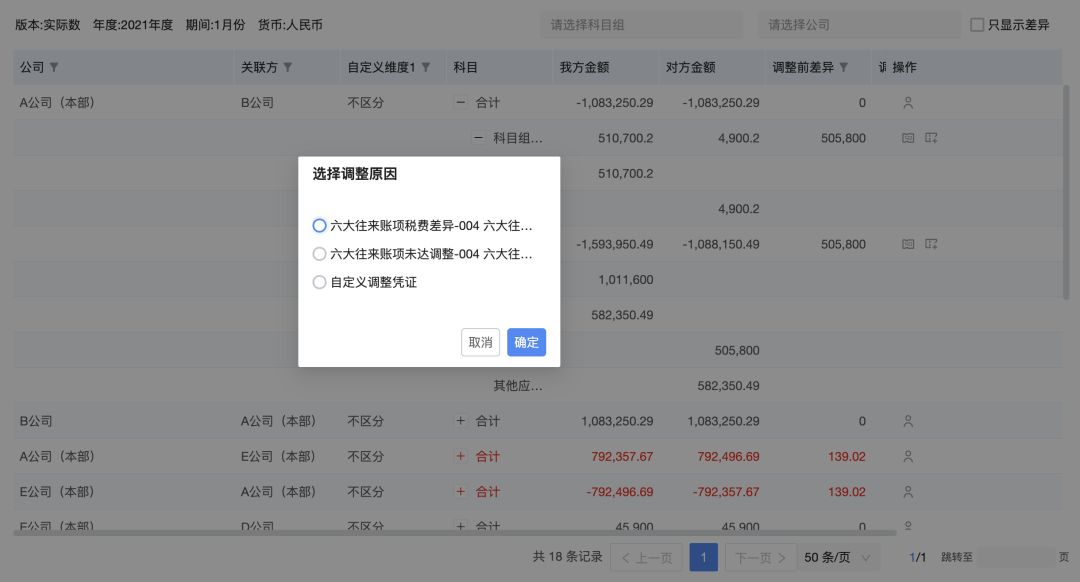This screenshot has height=582, width=1080.
Task: Select the 自定义调整凭证 radio option
Action: click(319, 282)
